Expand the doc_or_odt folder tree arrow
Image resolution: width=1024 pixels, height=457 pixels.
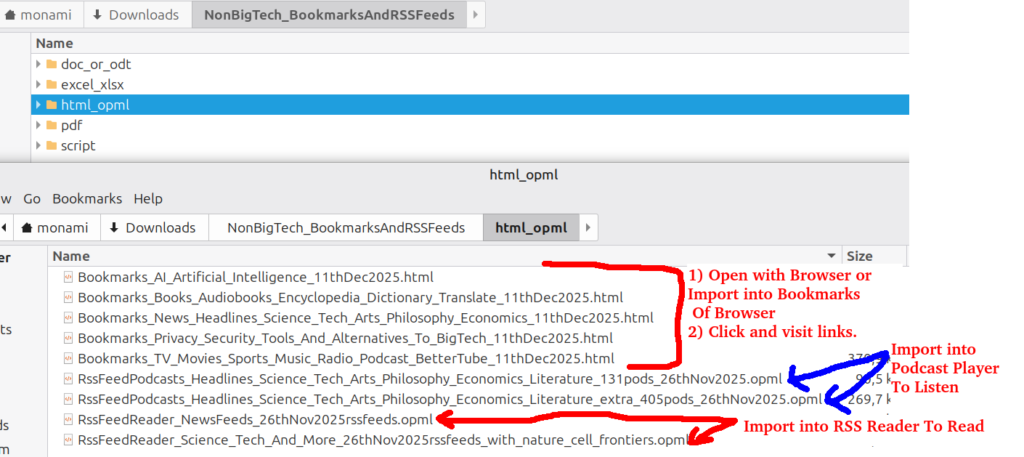point(38,64)
